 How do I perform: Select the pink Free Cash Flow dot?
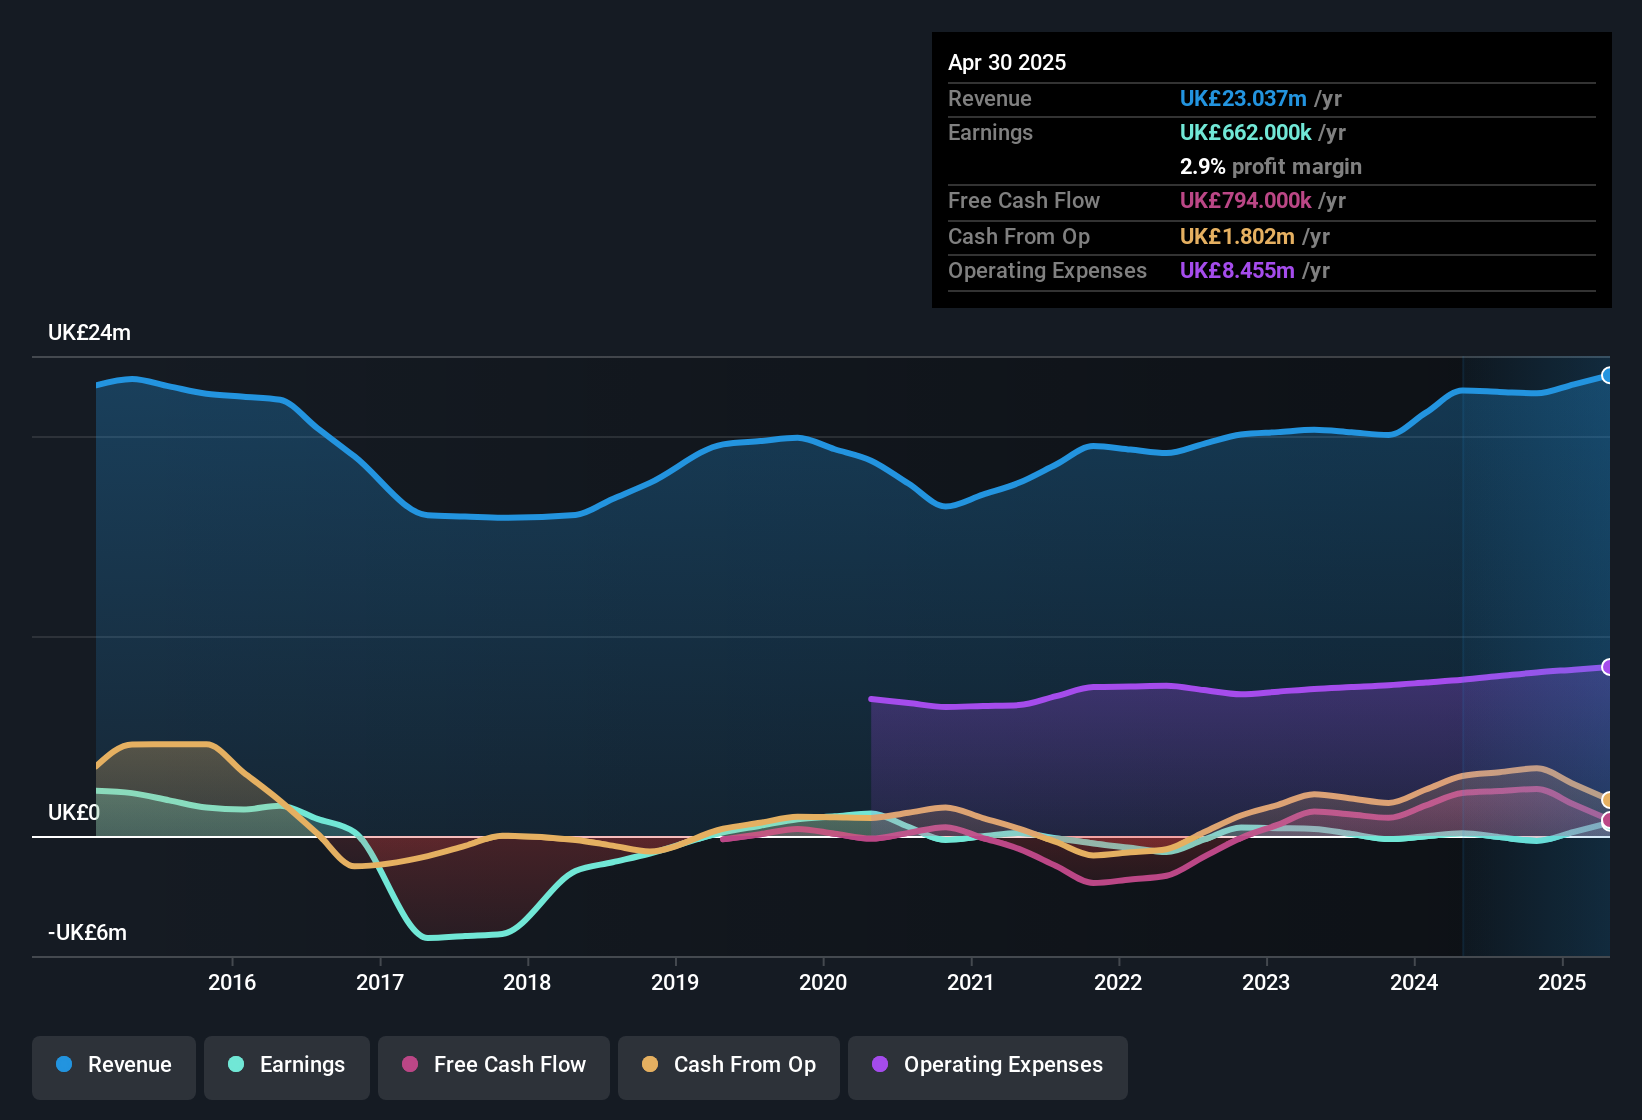tap(410, 1065)
